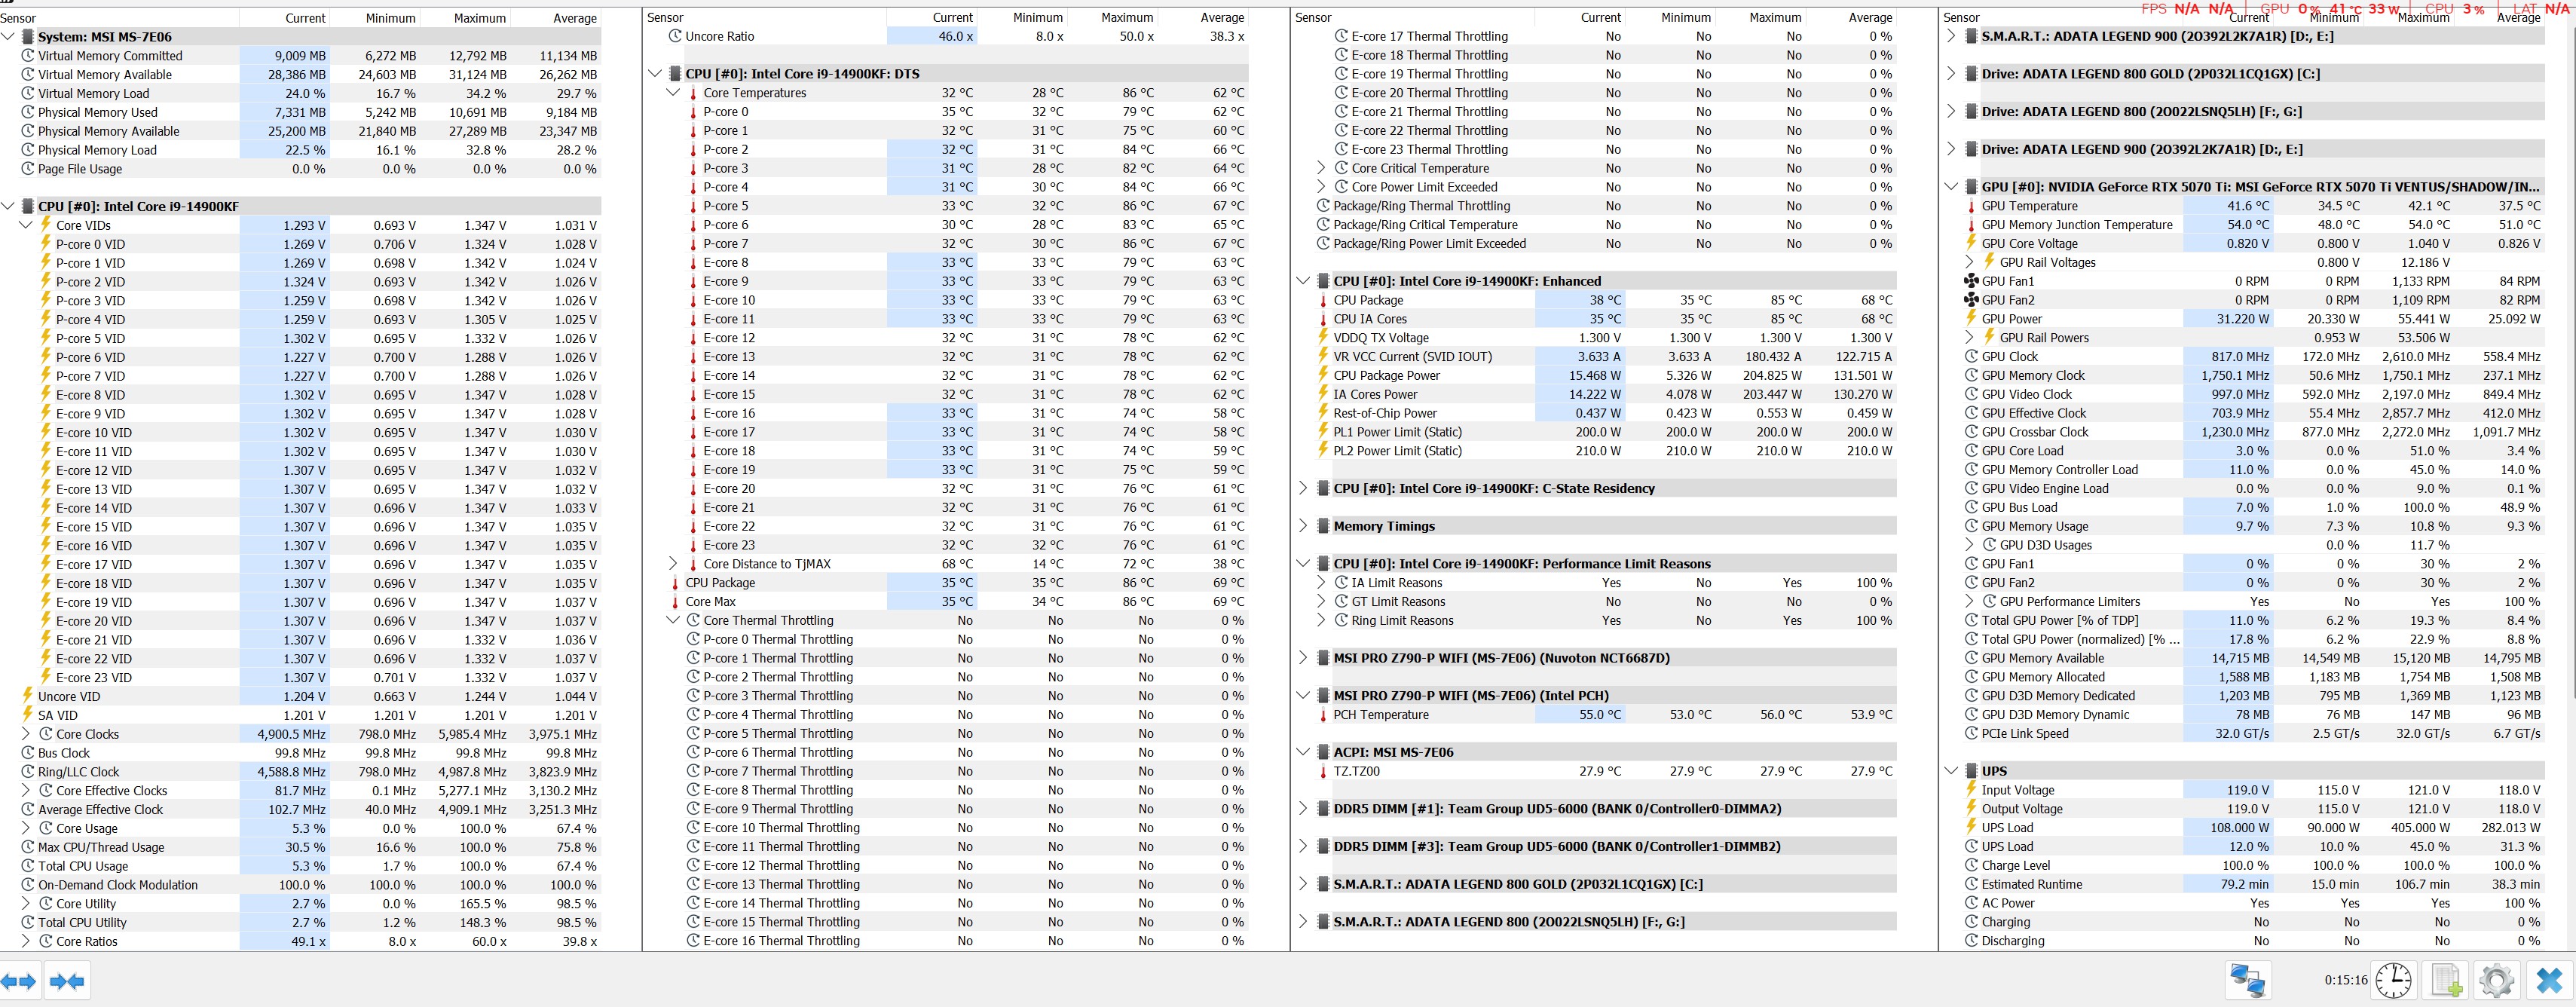Click the shrink columns arrows button
This screenshot has width=2576, height=1007.
(x=67, y=981)
